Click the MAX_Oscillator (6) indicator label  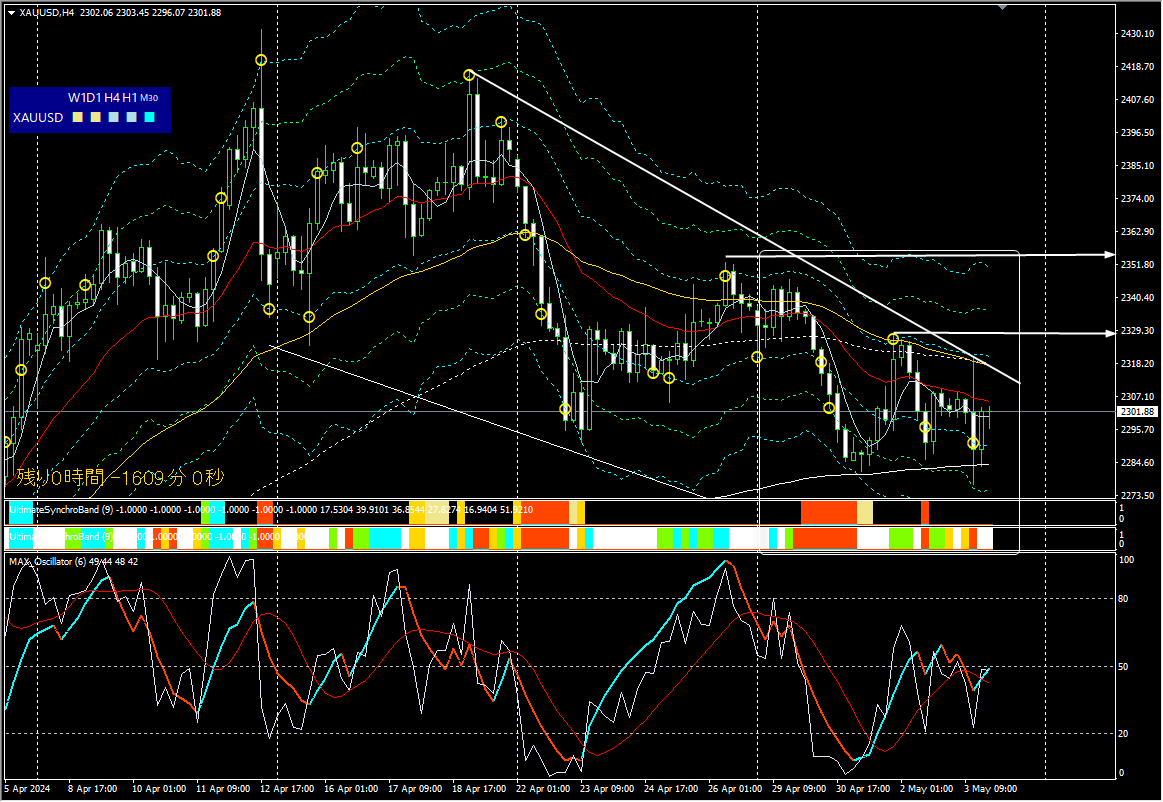point(48,562)
